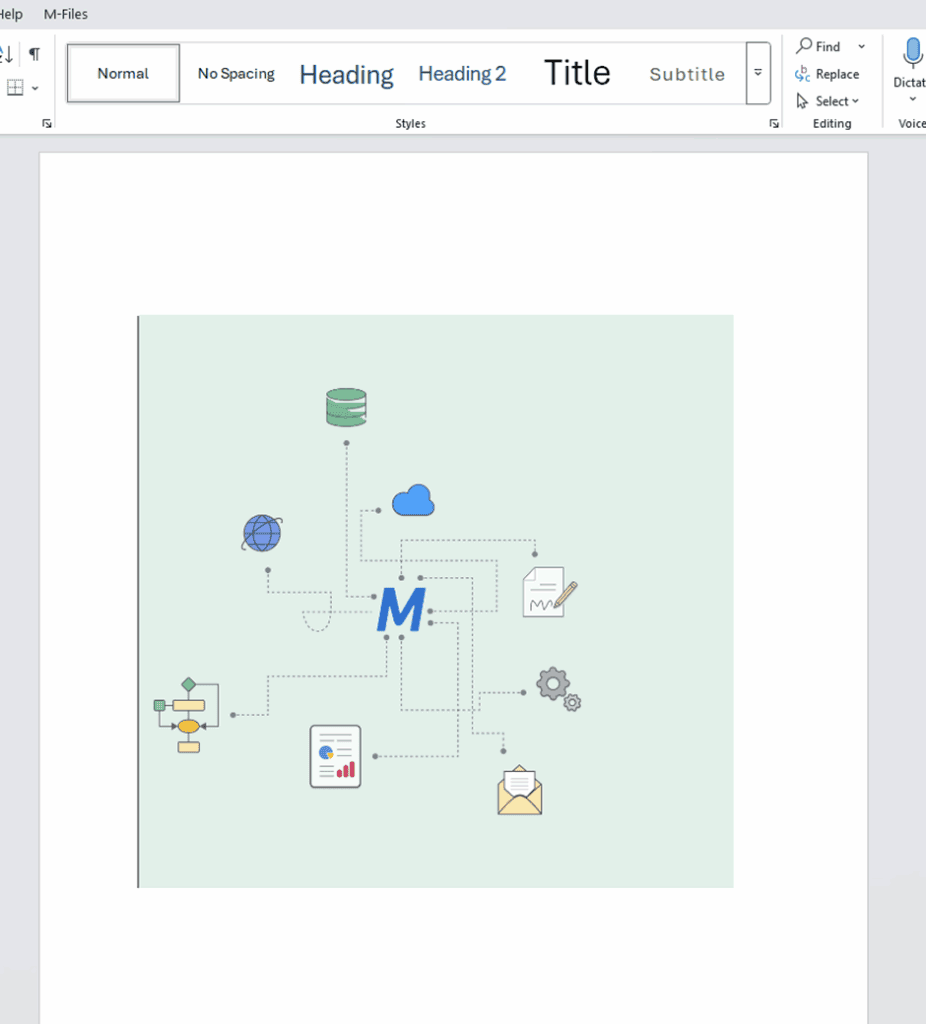926x1024 pixels.
Task: Open the Borders dropdown arrow
Action: coord(36,88)
